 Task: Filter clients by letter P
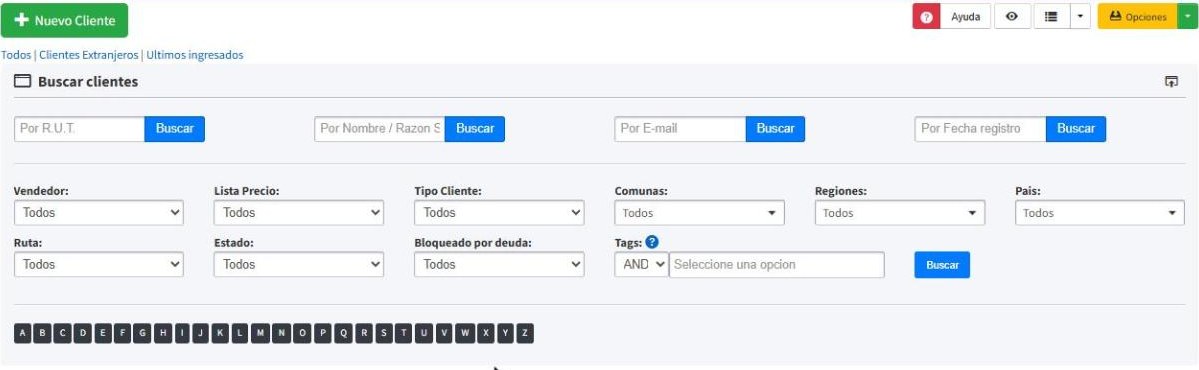coord(323,333)
